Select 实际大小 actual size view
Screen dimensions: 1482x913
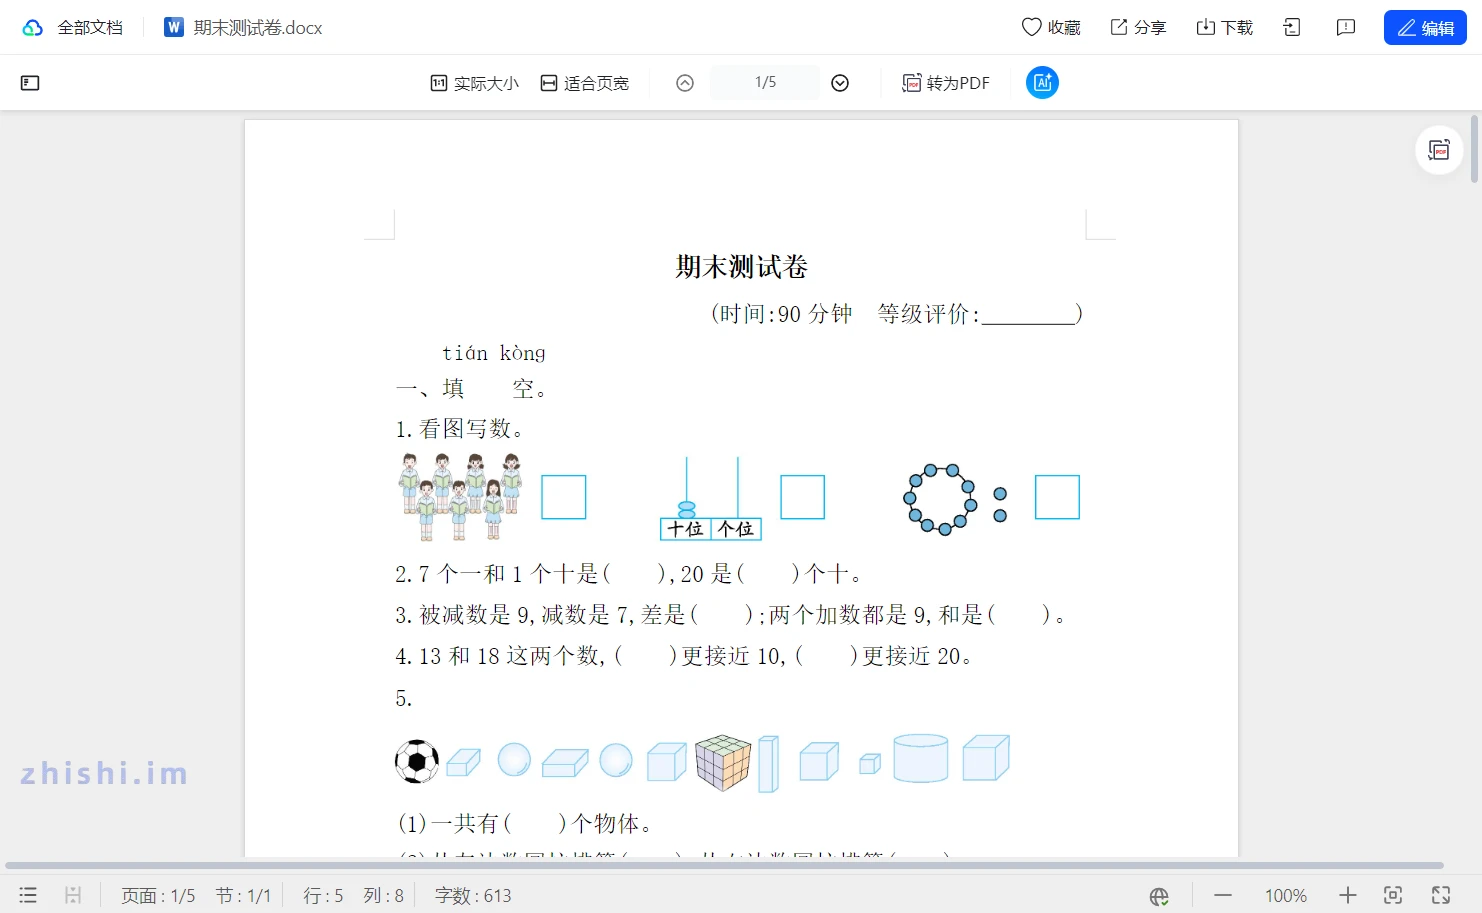(475, 83)
